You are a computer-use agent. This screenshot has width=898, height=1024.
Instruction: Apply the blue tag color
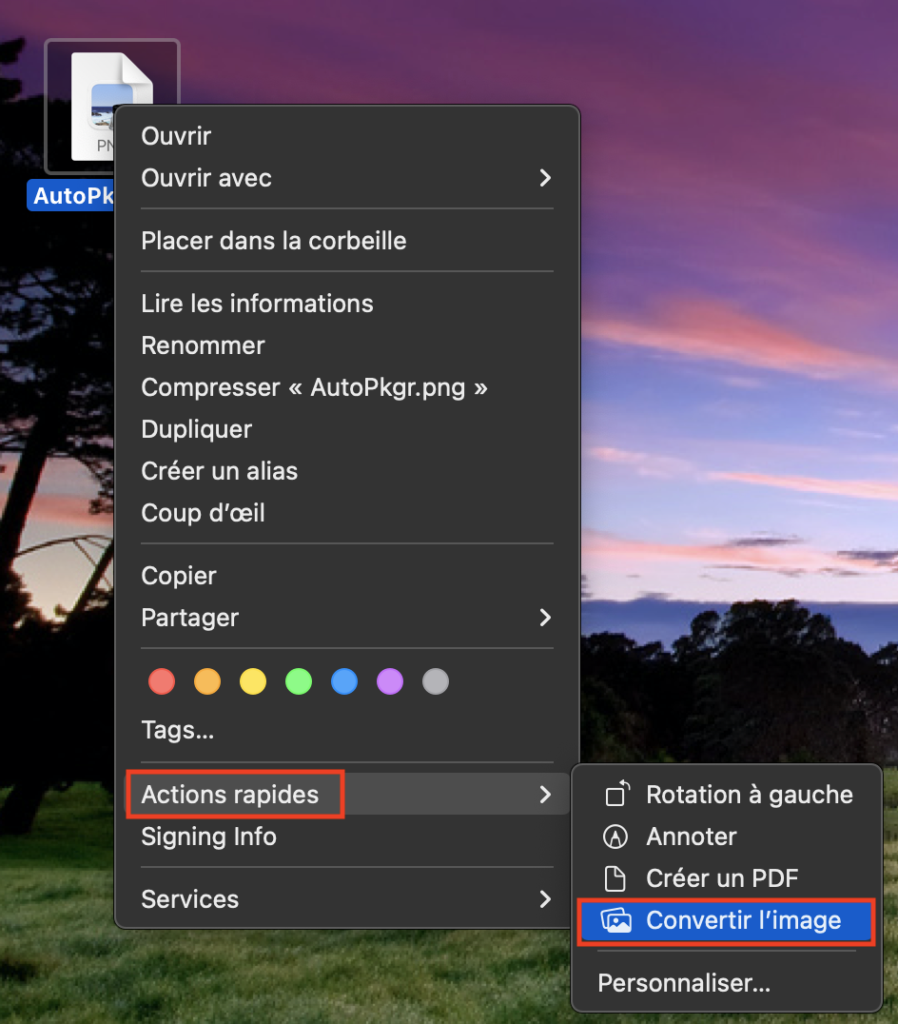click(x=344, y=681)
